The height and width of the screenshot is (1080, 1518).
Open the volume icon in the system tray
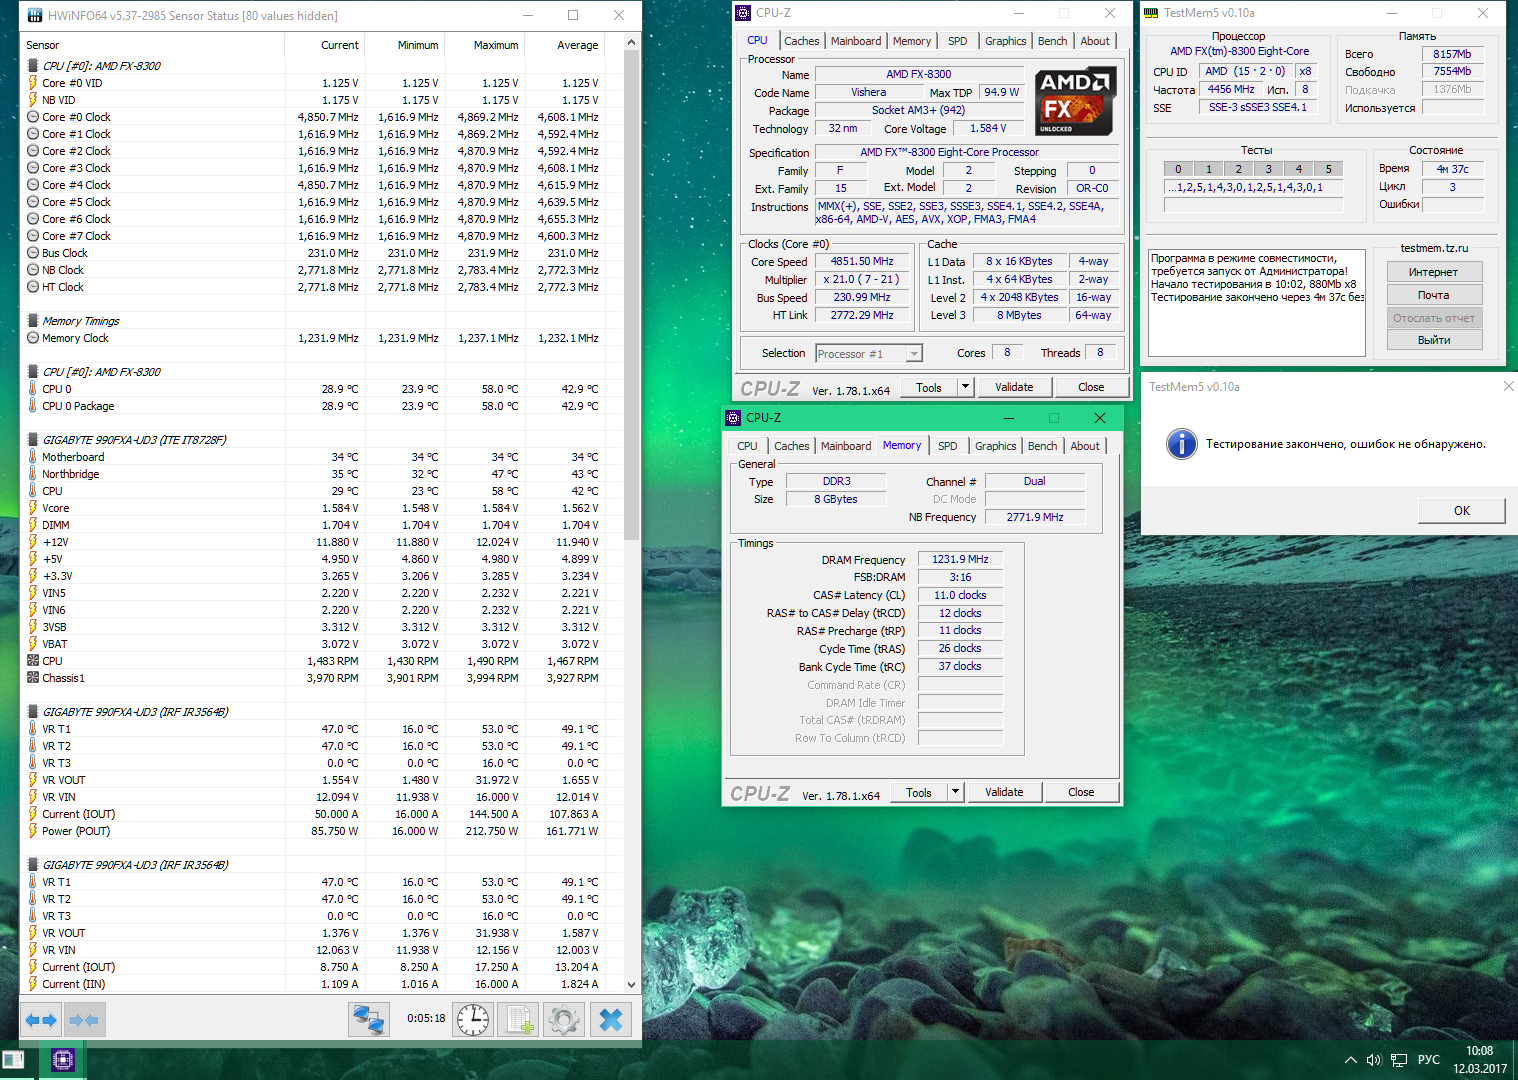coord(1374,1060)
